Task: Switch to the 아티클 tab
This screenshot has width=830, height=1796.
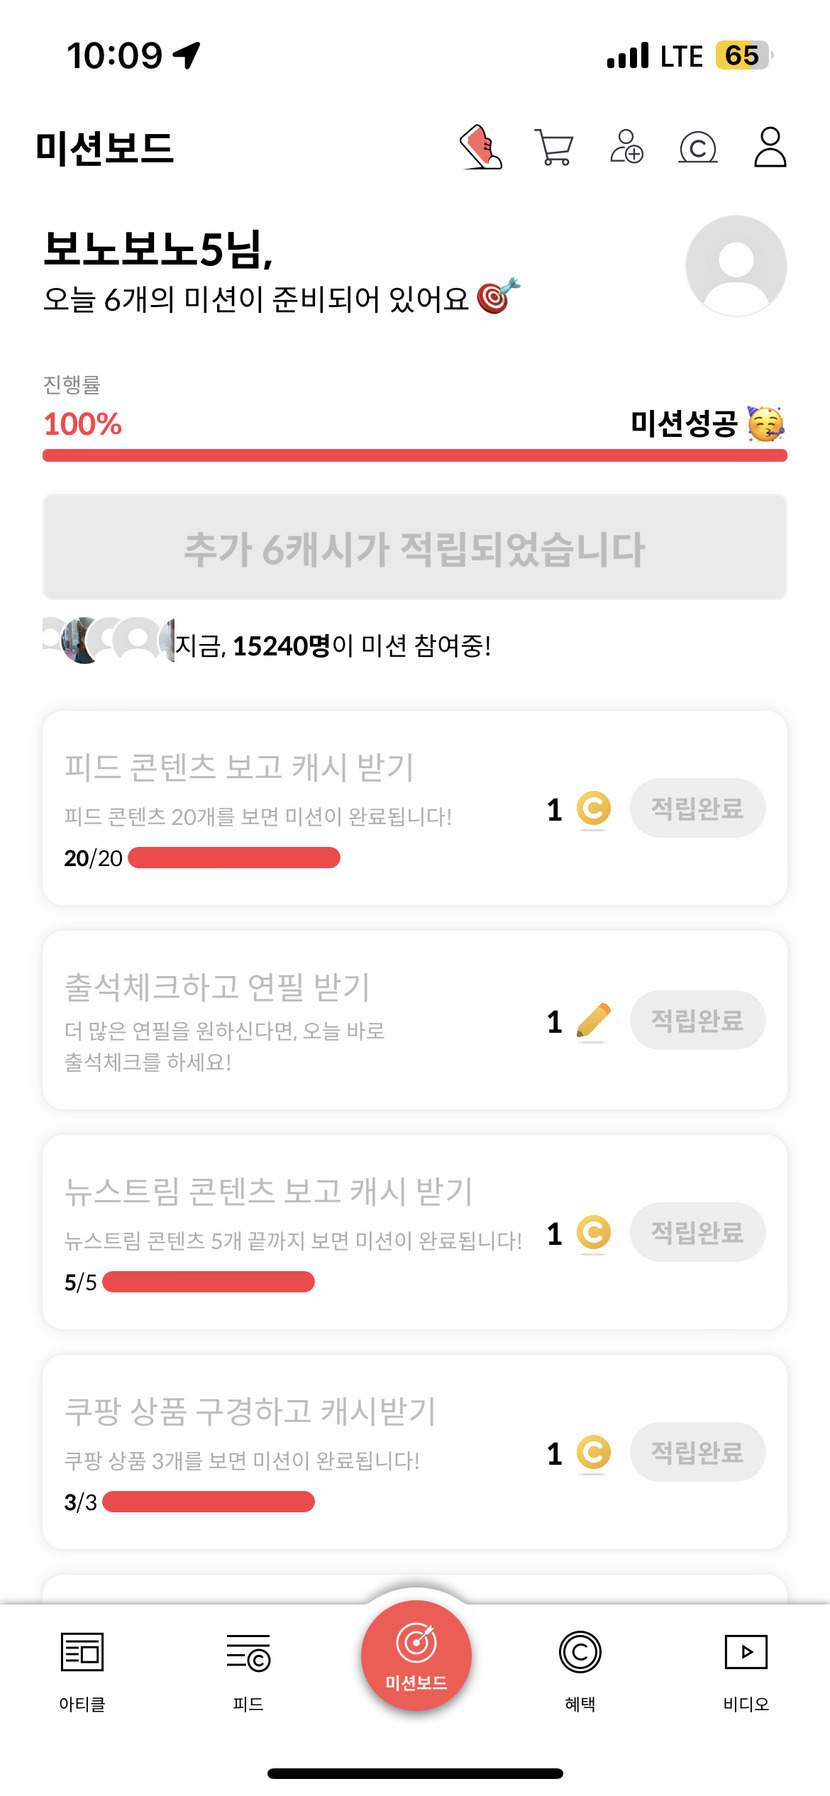Action: (82, 1666)
